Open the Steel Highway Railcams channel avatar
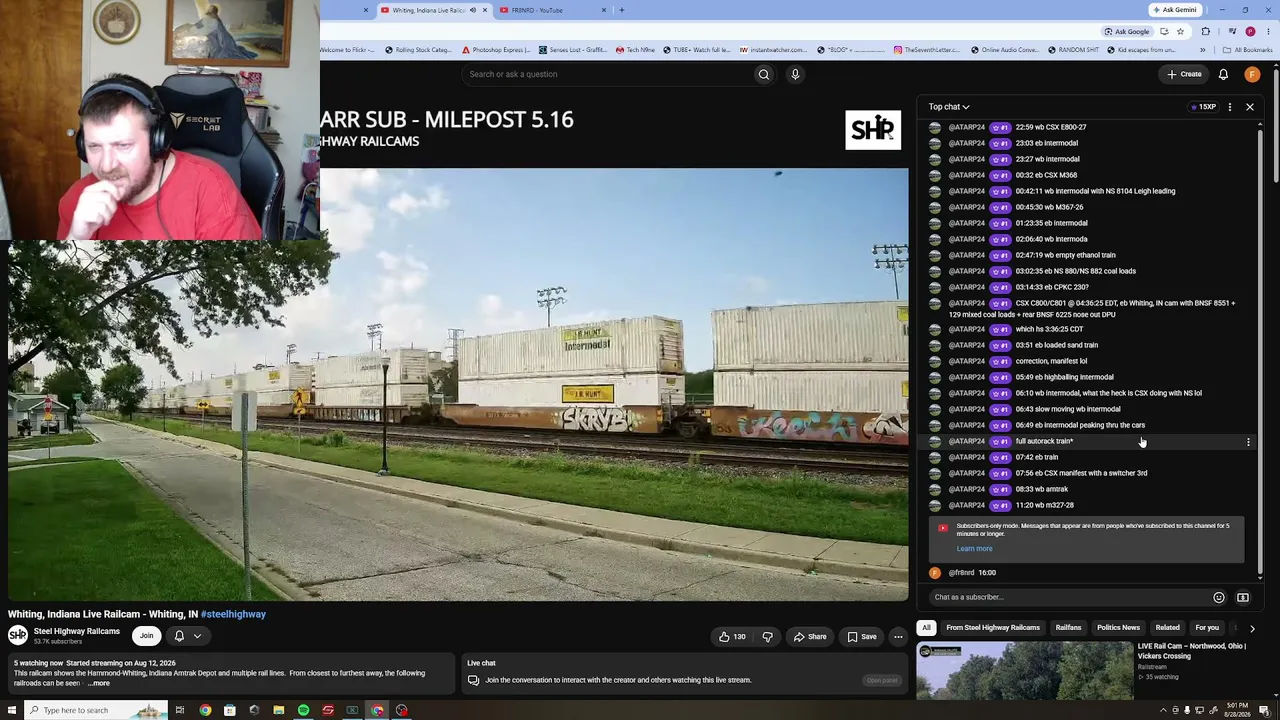This screenshot has height=720, width=1280. pyautogui.click(x=18, y=635)
